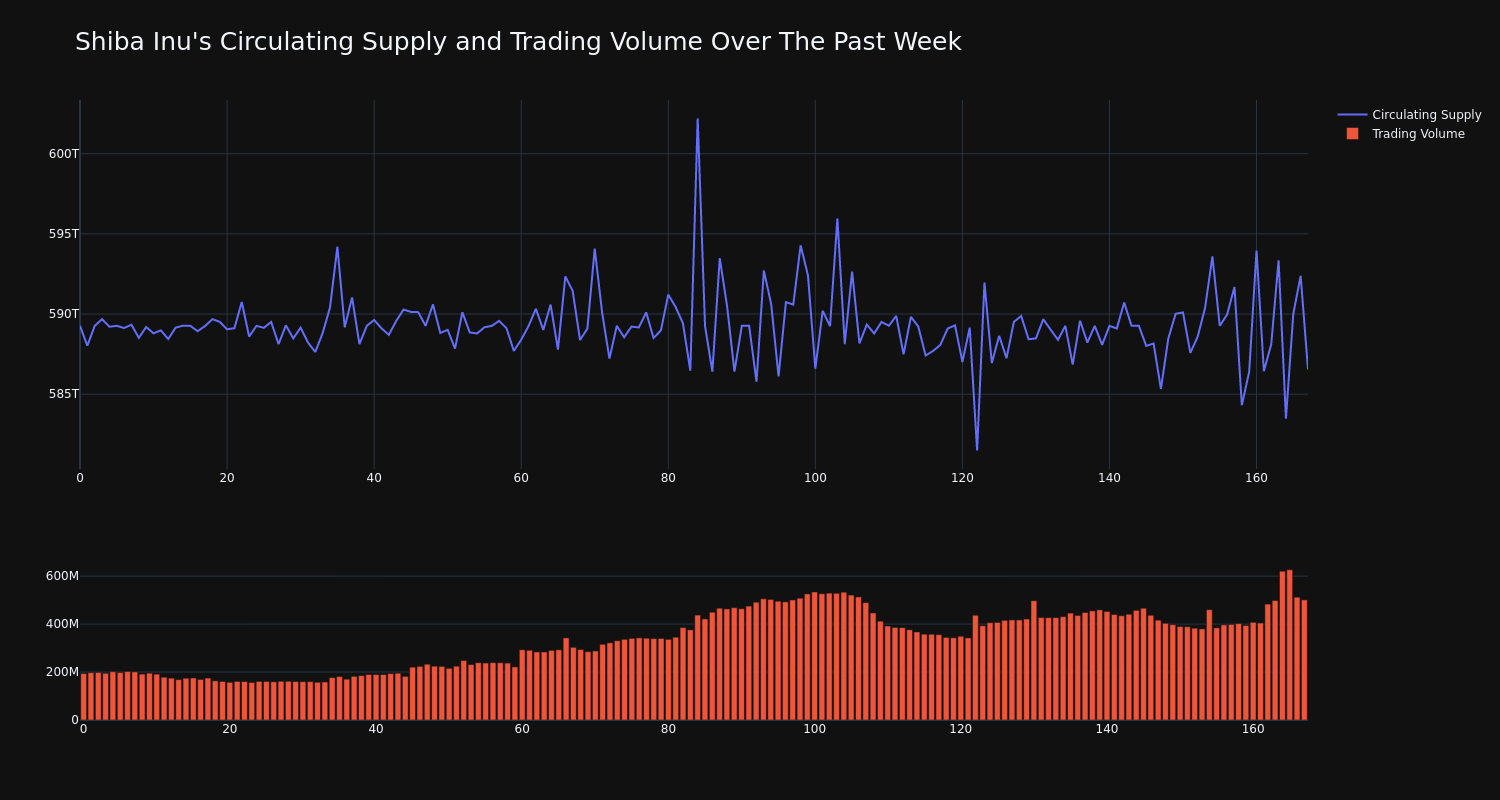The image size is (1500, 800).
Task: Click the 20 tick on supply chart x-axis
Action: [x=227, y=478]
